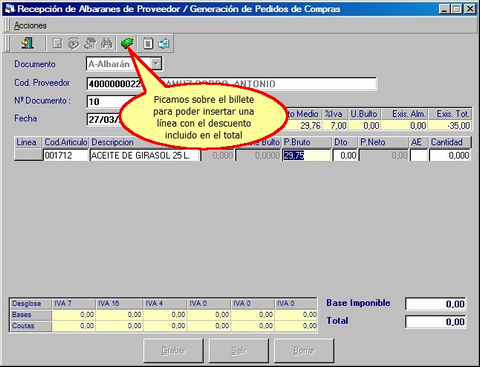480x367 pixels.
Task: Click the green banknote discount icon
Action: pos(127,43)
